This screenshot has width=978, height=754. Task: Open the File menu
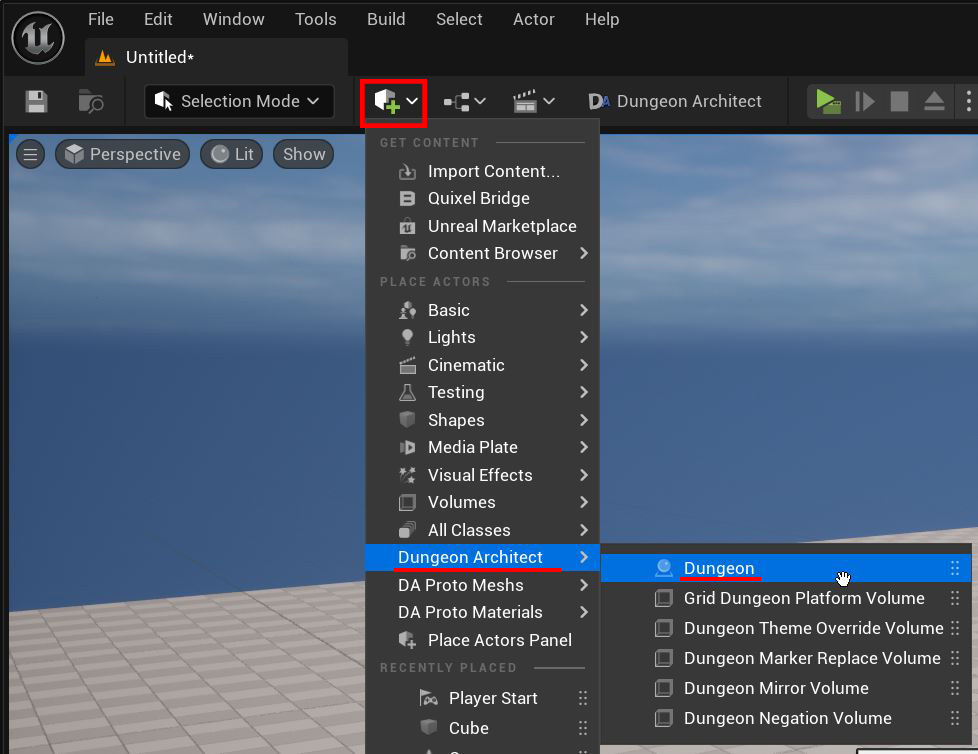click(x=100, y=19)
